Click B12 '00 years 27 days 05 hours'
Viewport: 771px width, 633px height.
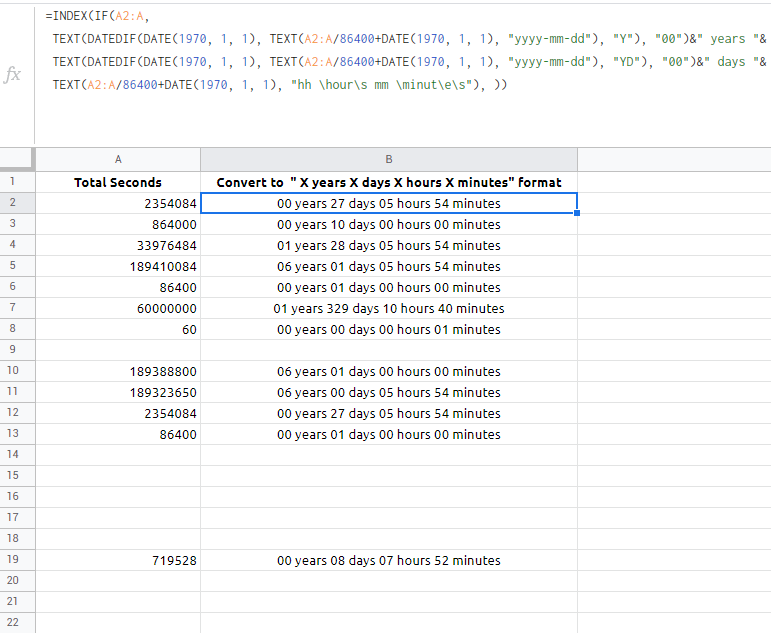[389, 413]
